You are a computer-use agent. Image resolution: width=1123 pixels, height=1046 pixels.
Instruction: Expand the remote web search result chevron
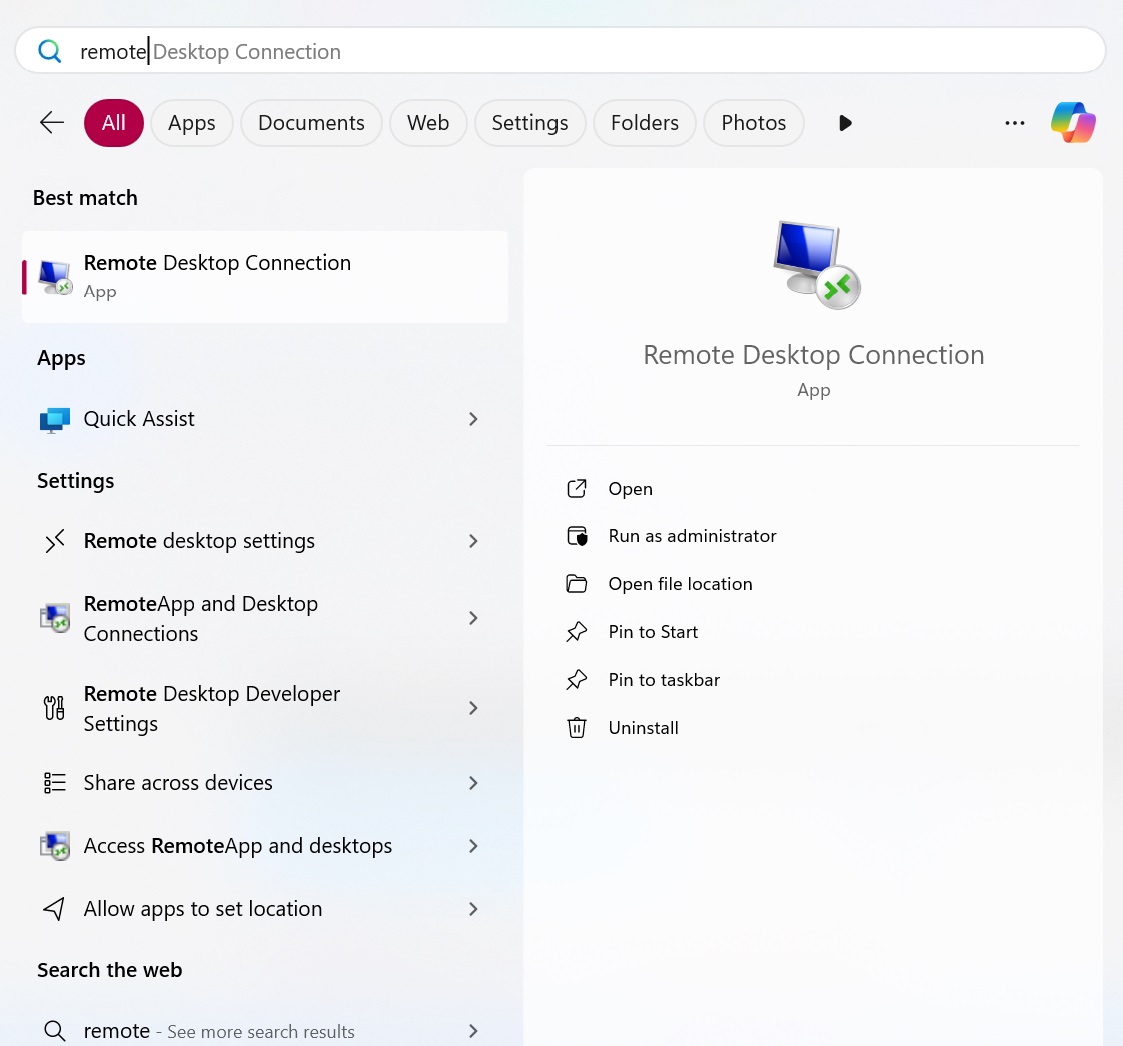click(473, 1031)
